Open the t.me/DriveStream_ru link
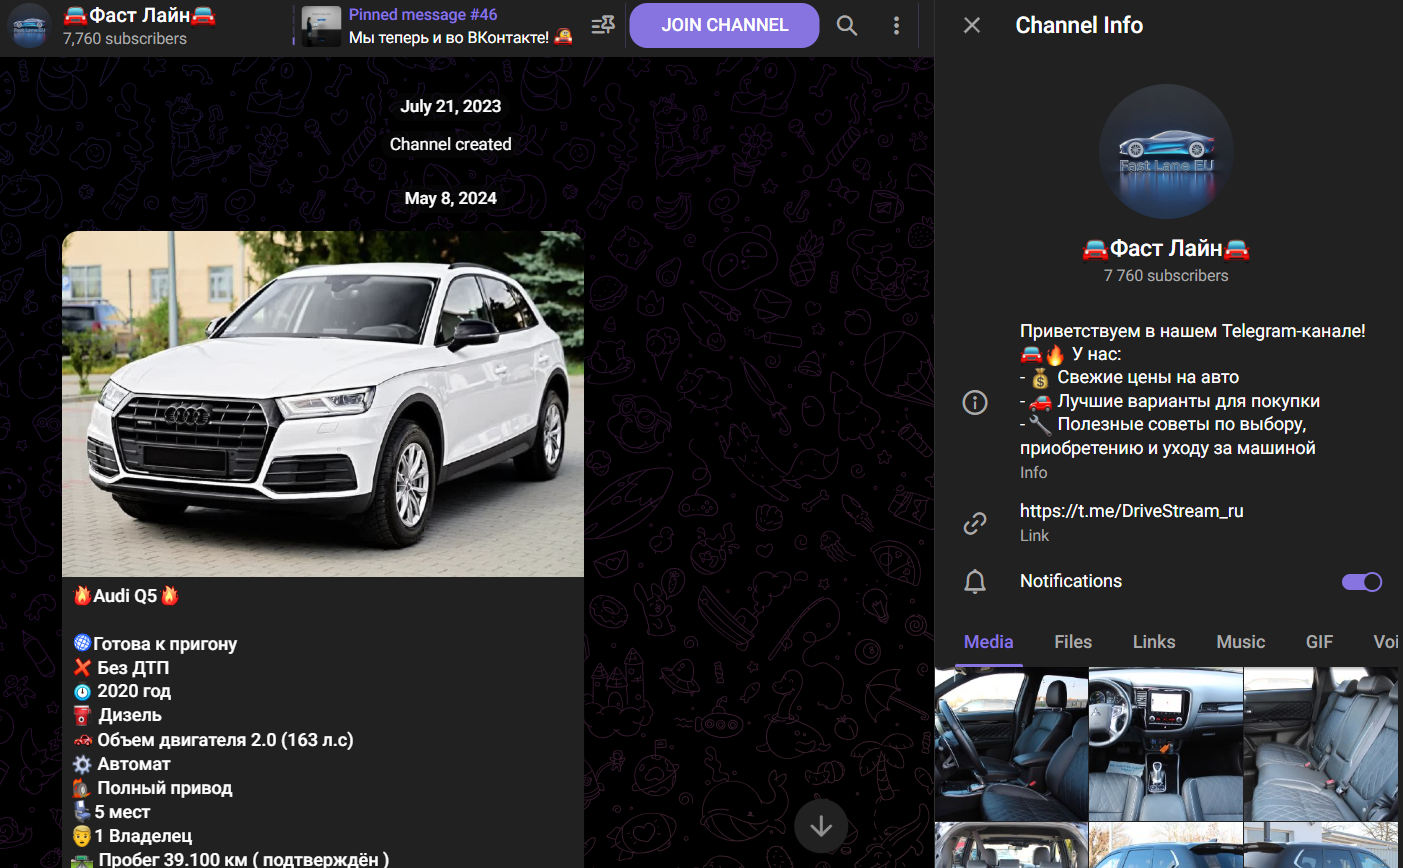The image size is (1403, 868). [x=1131, y=511]
